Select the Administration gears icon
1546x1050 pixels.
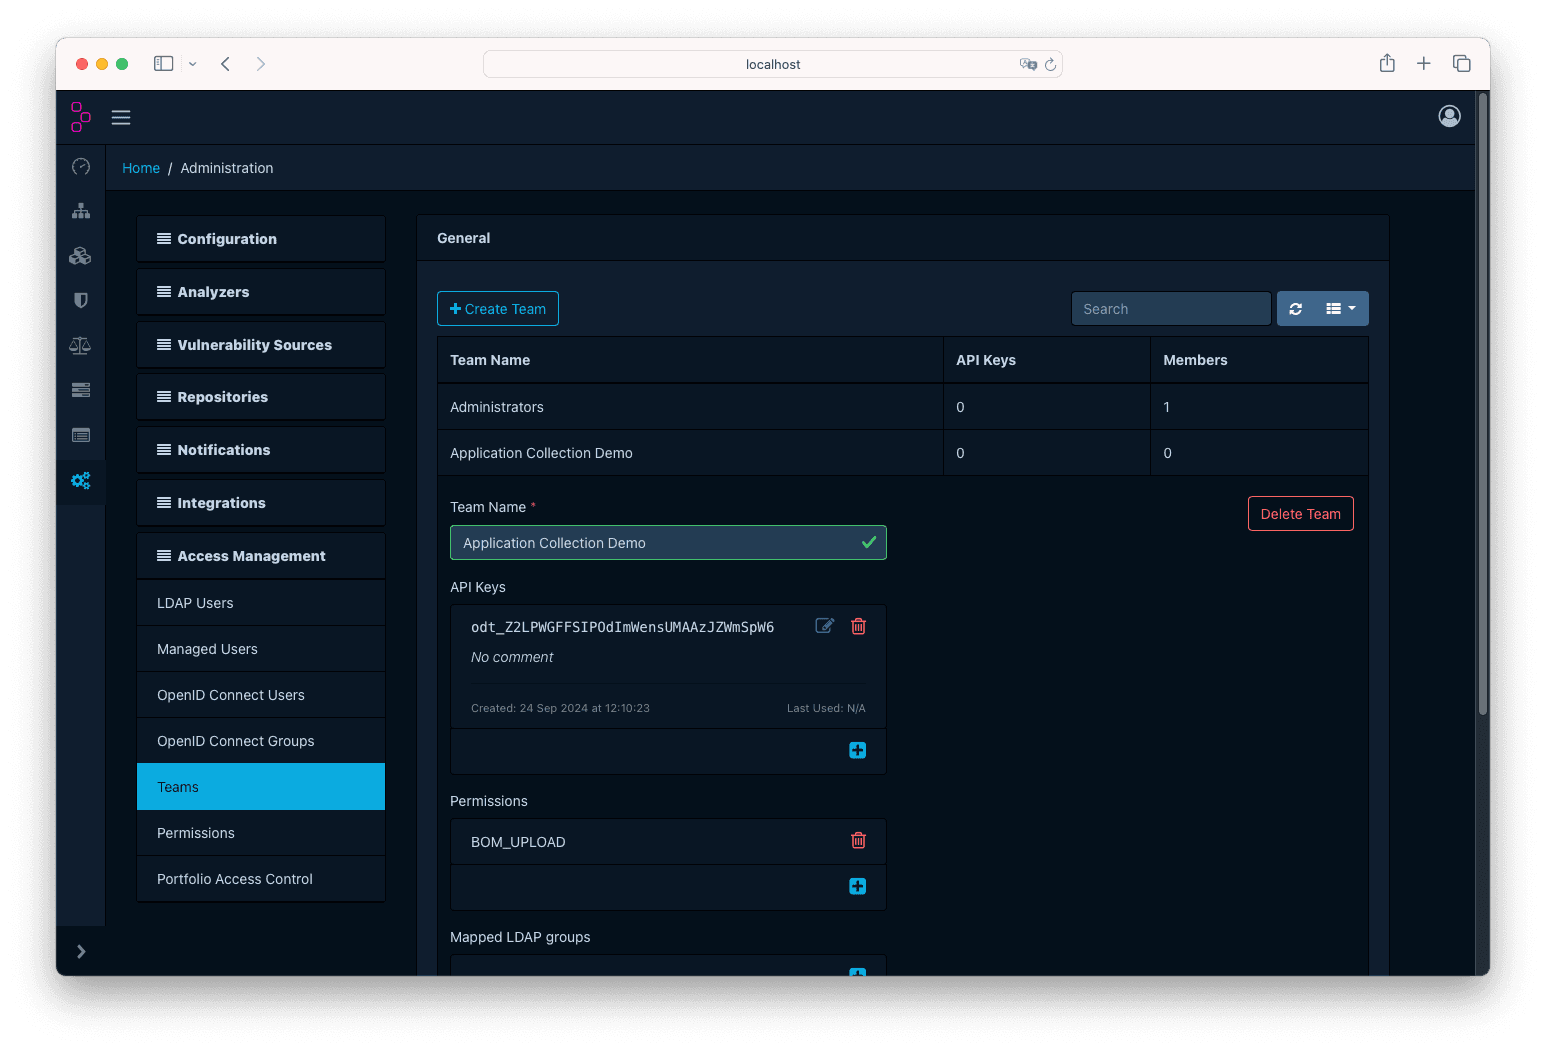(x=80, y=481)
